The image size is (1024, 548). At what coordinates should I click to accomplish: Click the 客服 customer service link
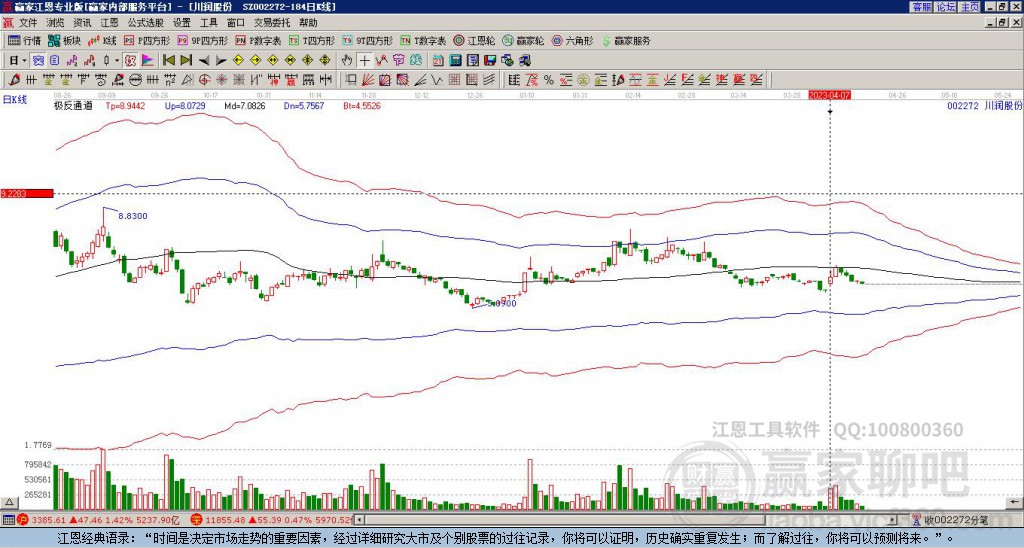921,7
